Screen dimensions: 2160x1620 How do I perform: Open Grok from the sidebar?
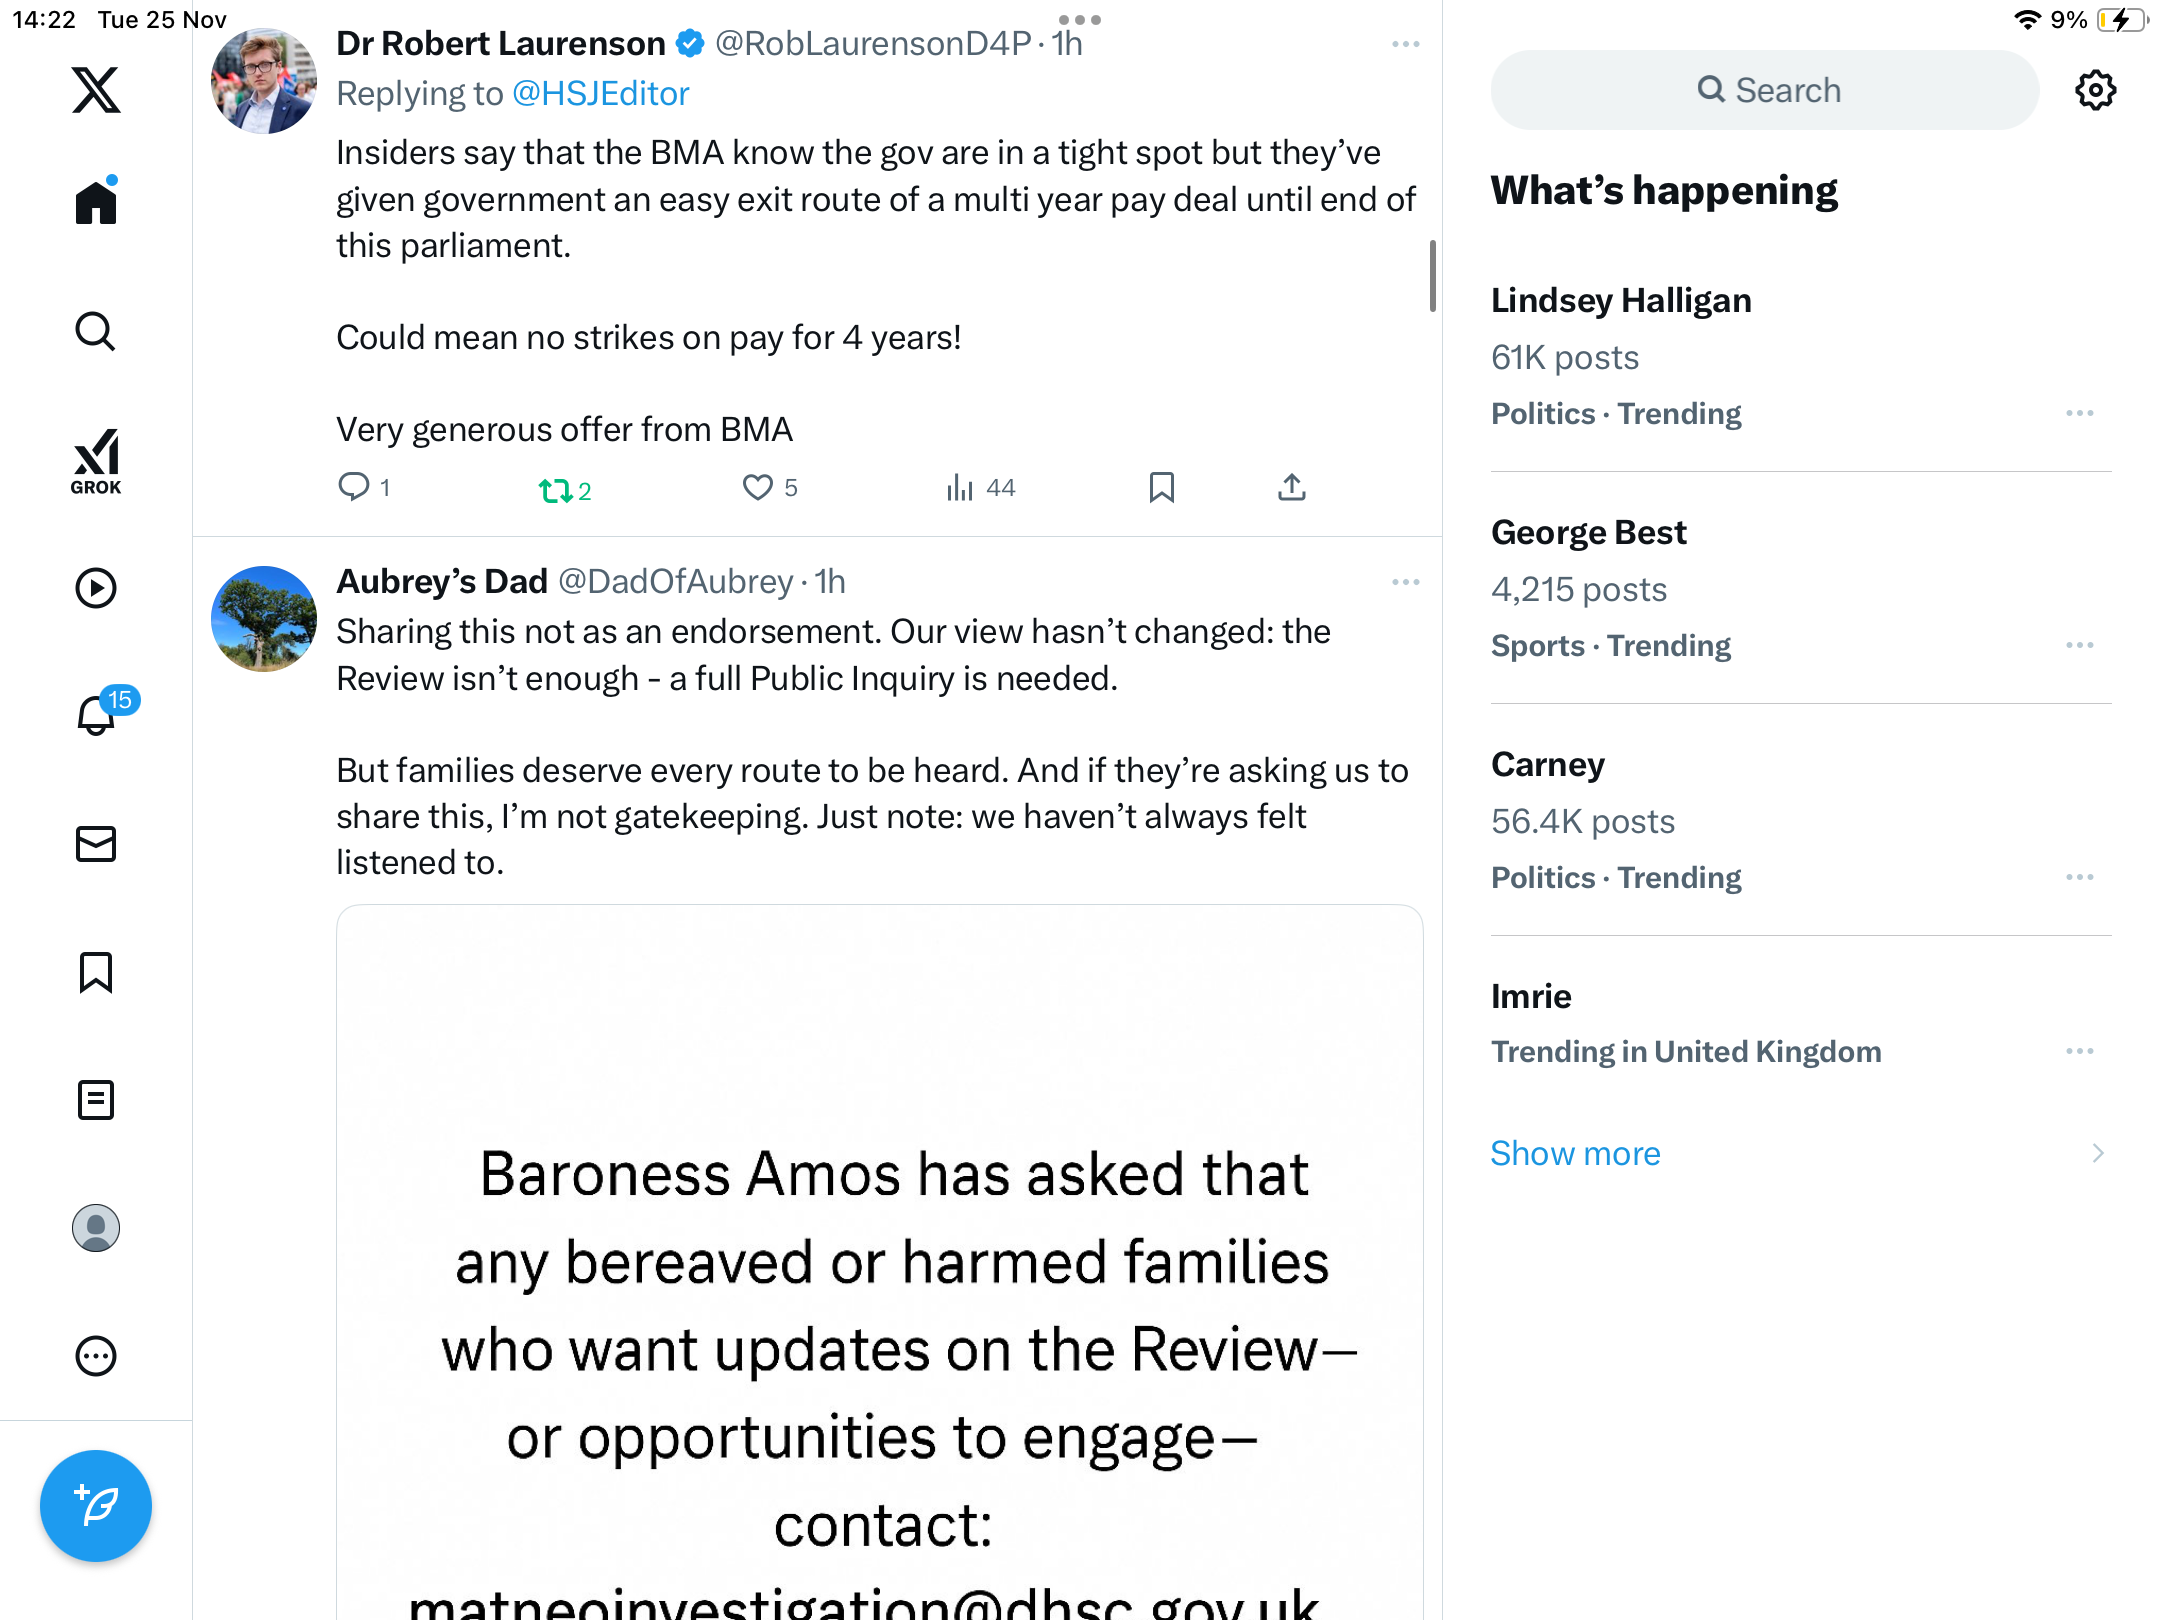pos(96,461)
